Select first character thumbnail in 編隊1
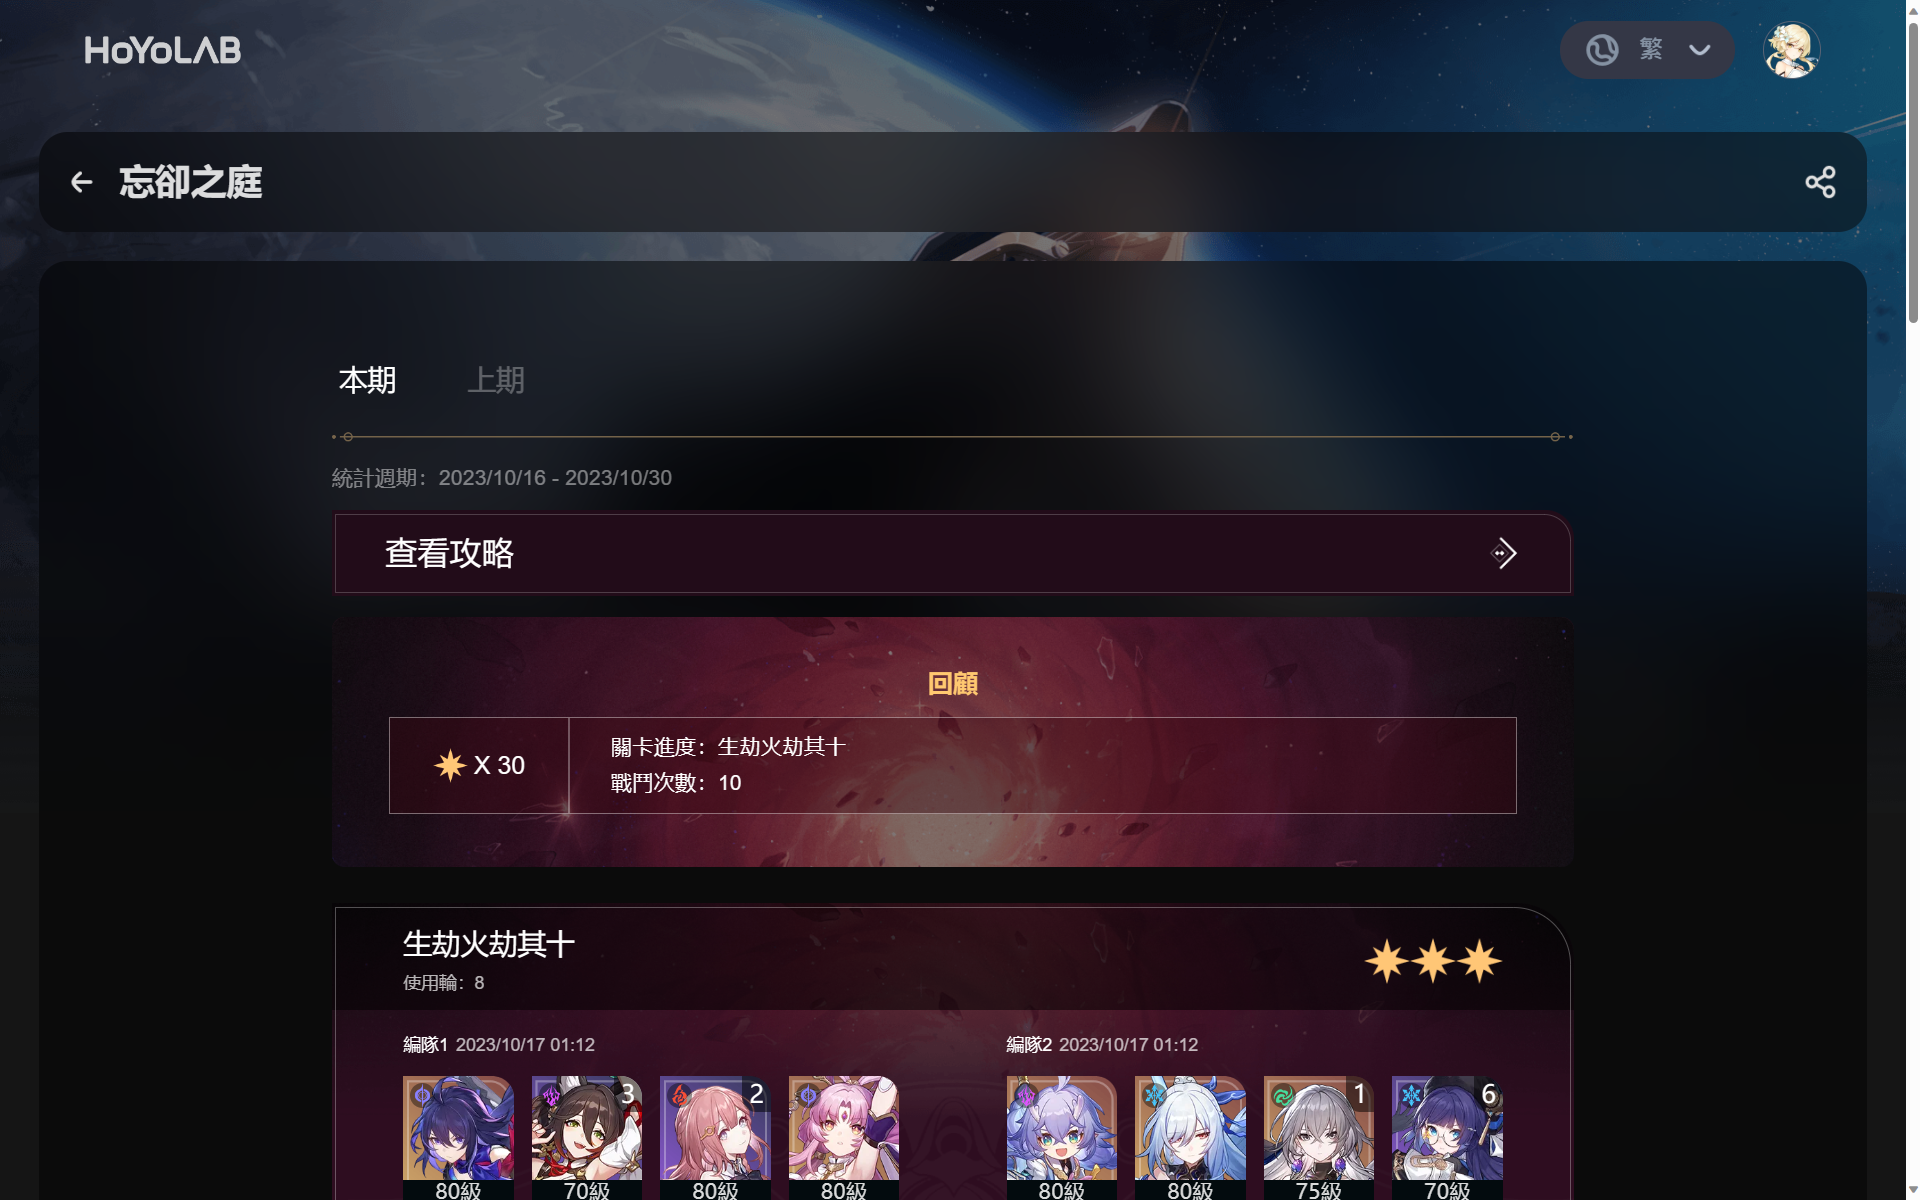 tap(458, 1138)
